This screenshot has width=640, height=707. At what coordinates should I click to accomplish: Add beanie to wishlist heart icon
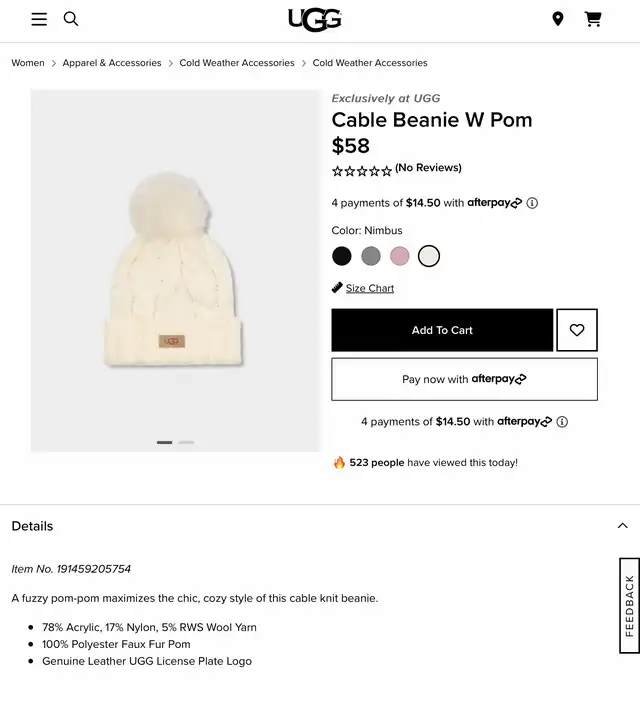pyautogui.click(x=577, y=330)
